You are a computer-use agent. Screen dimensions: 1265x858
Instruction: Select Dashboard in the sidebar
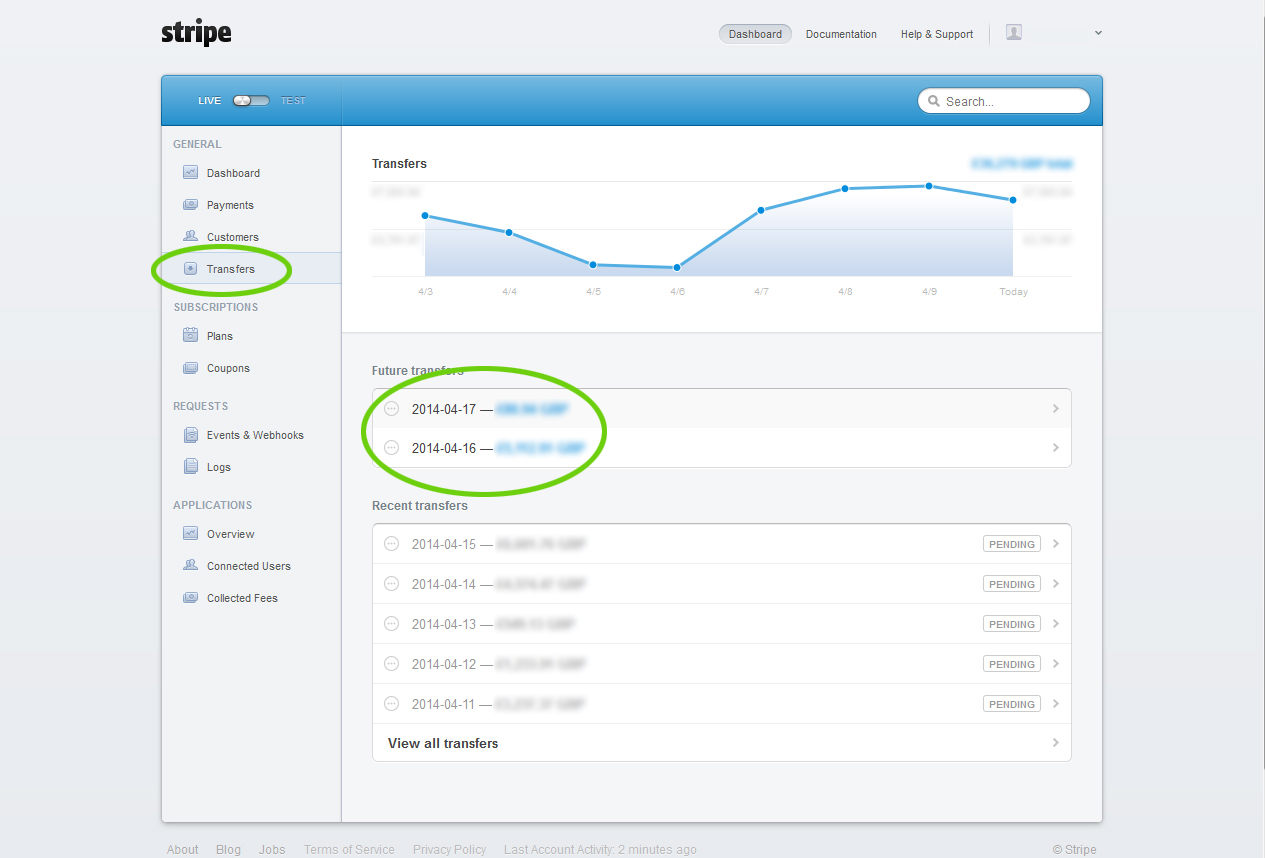click(233, 173)
